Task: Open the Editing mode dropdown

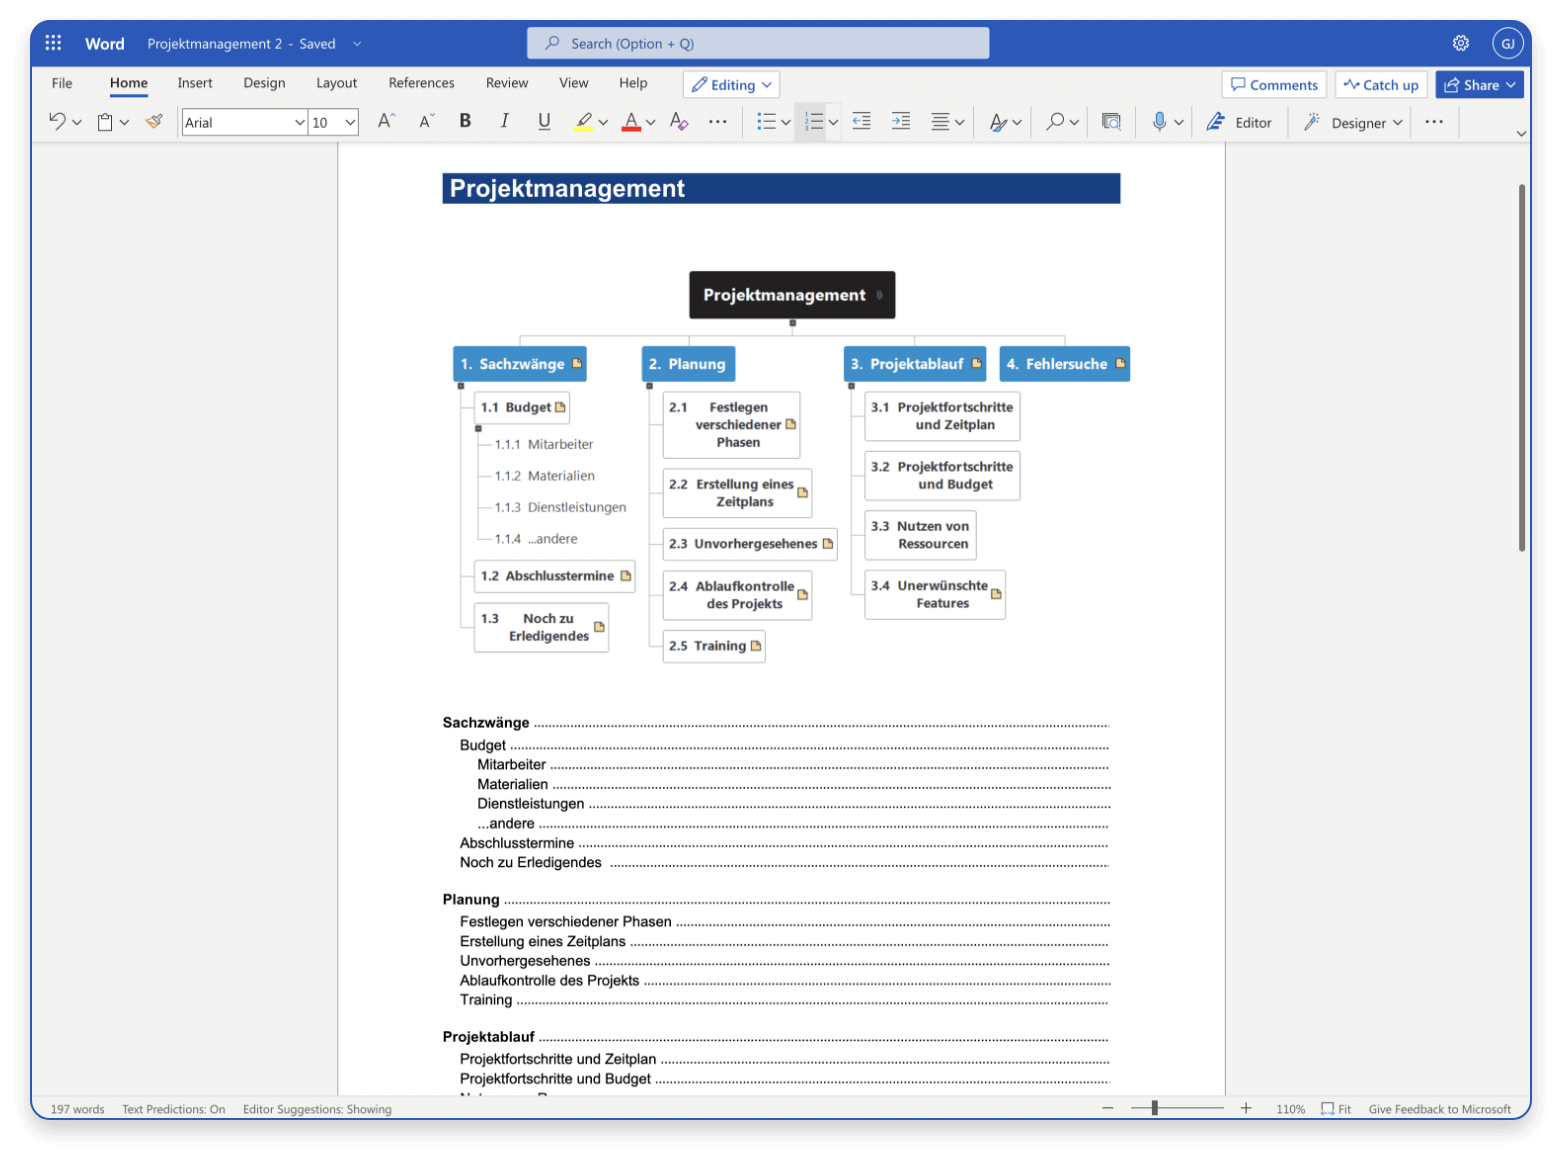Action: (x=731, y=85)
